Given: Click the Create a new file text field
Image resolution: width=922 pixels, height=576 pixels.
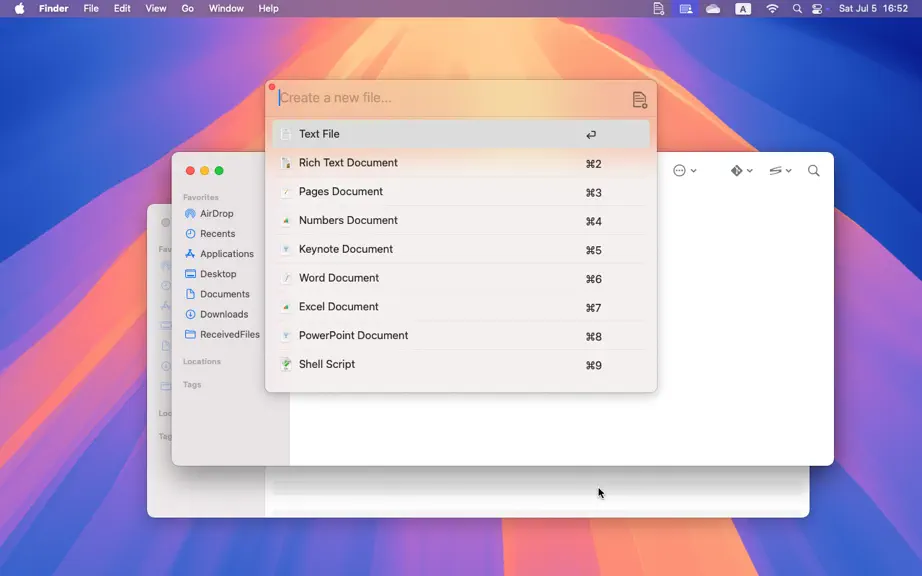Looking at the screenshot, I should [x=453, y=98].
